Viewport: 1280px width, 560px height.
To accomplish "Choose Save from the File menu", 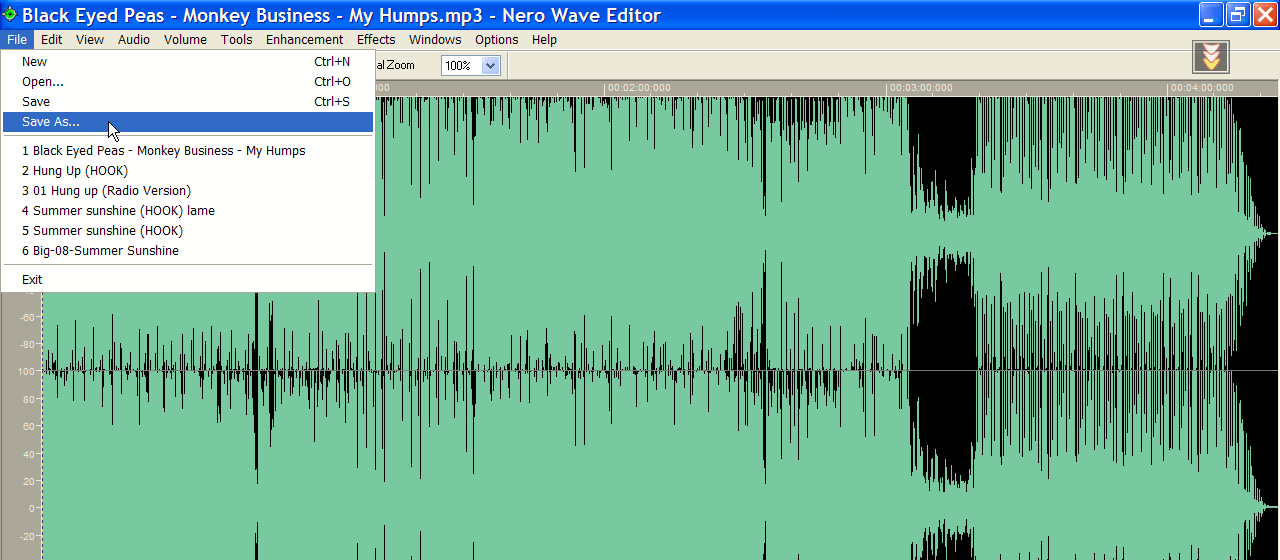I will click(x=187, y=102).
